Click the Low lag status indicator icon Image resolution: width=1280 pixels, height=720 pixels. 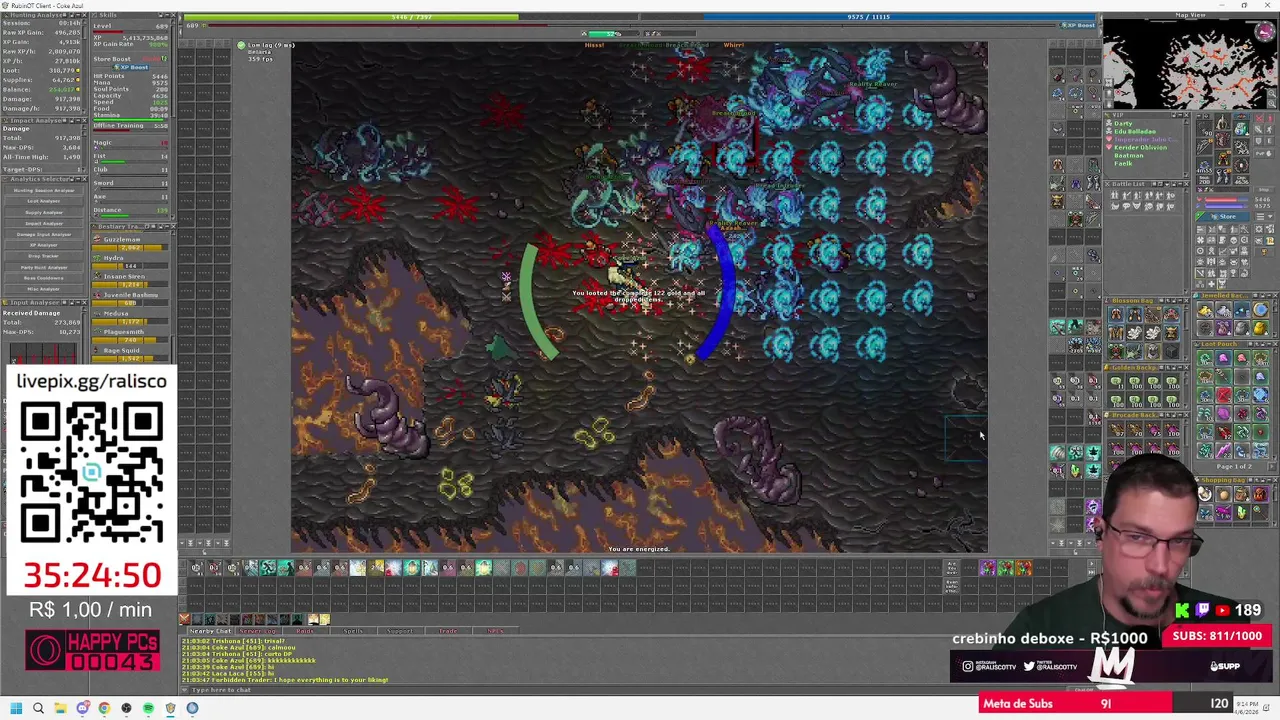click(241, 45)
